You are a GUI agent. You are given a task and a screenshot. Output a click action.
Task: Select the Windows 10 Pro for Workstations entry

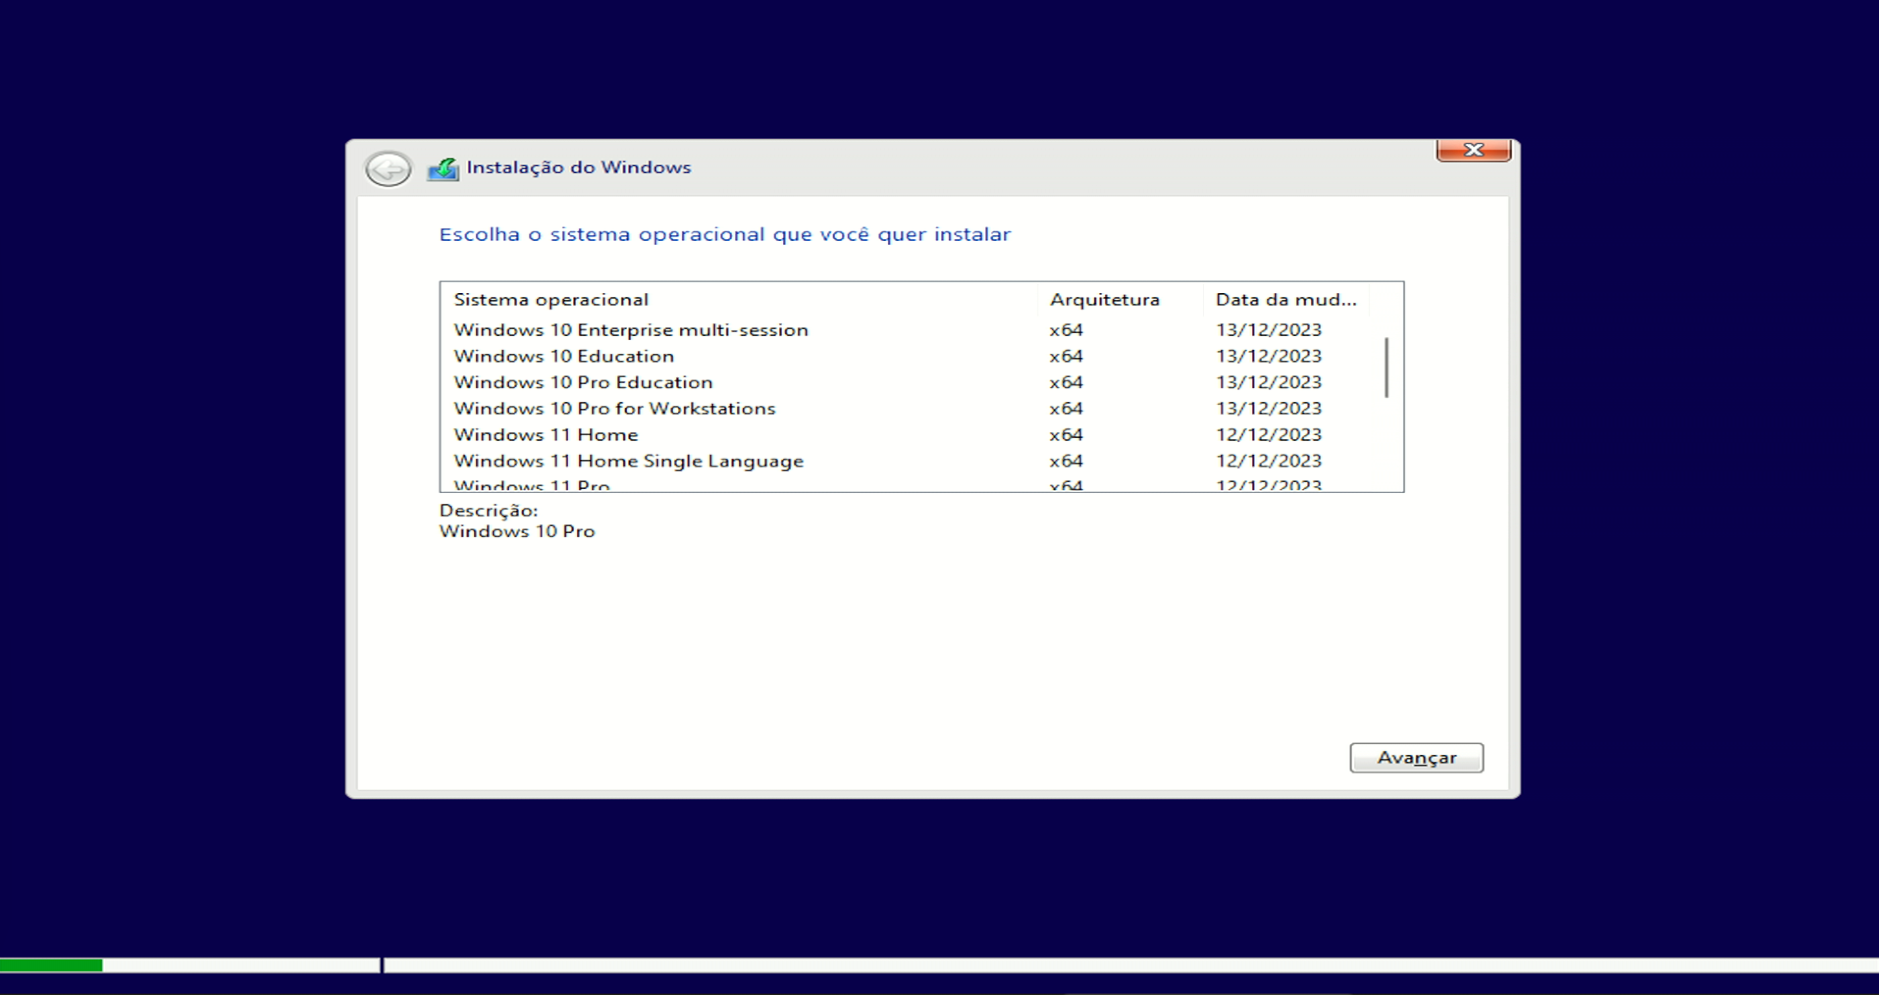(614, 408)
